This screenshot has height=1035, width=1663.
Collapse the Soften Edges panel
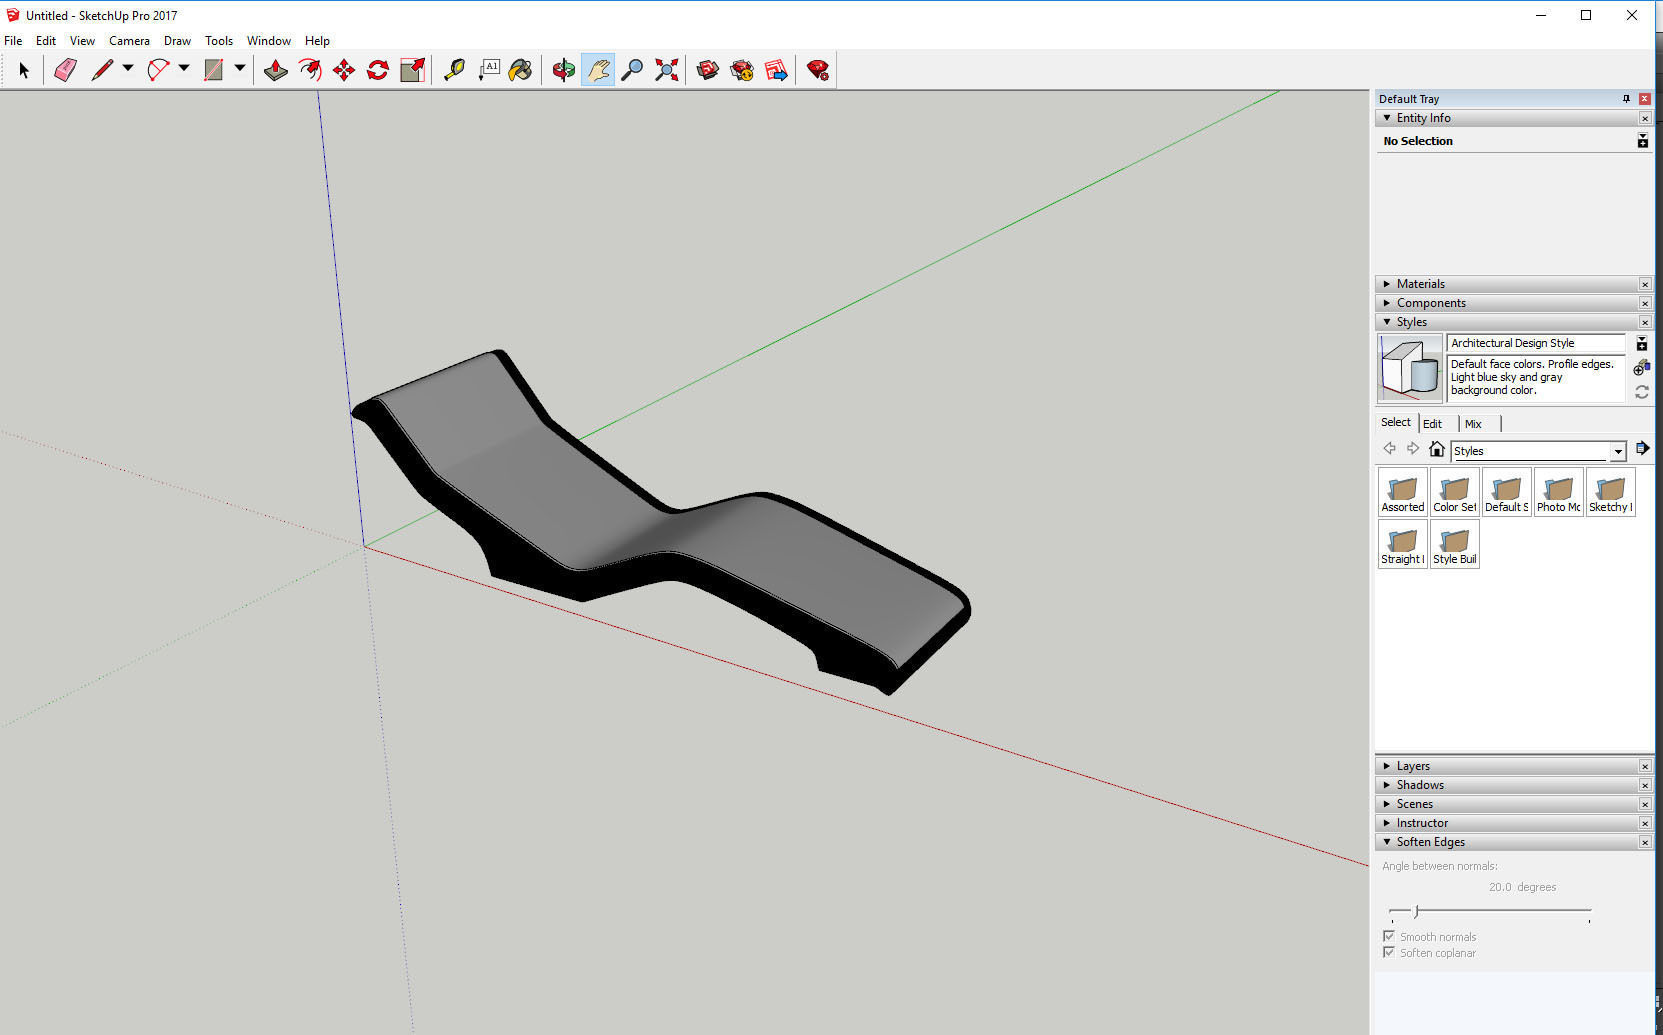pos(1387,842)
